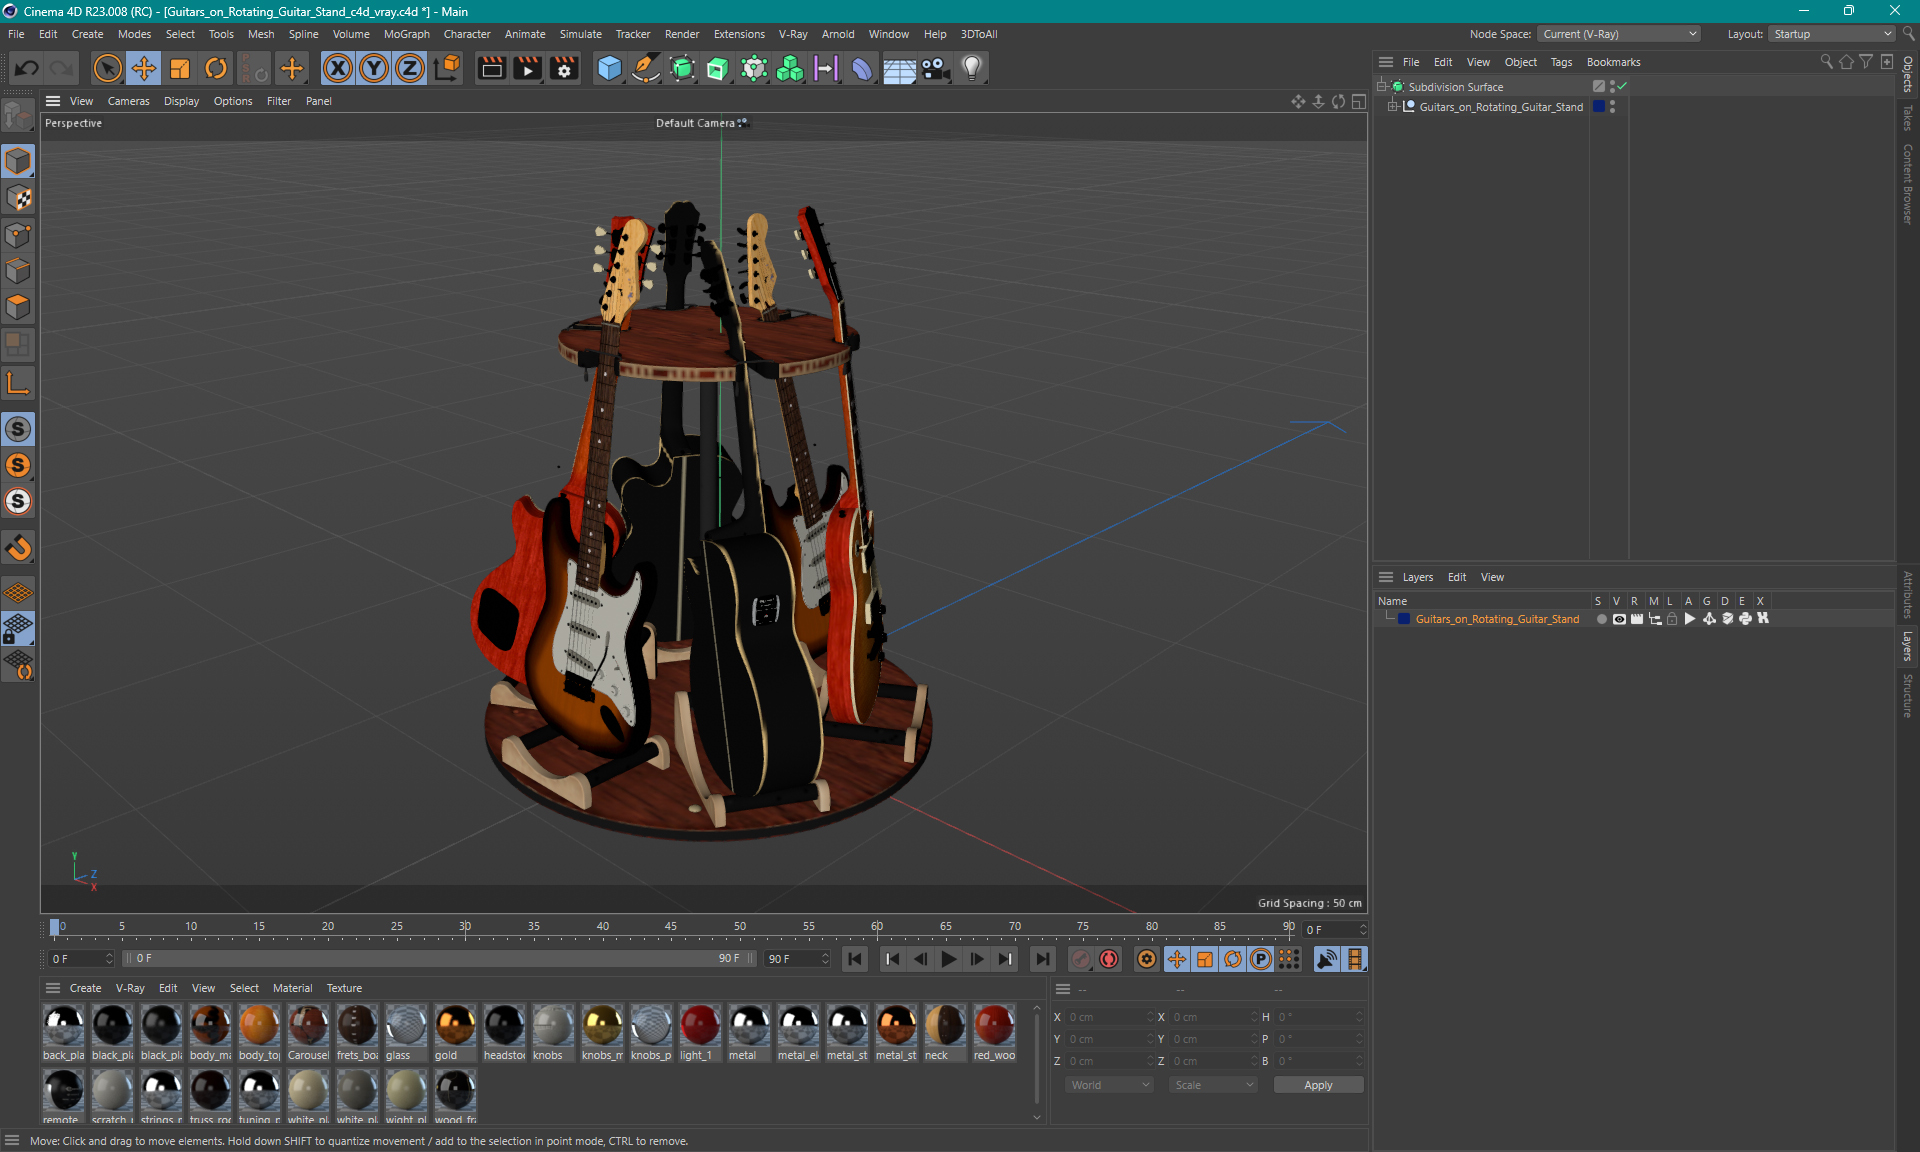This screenshot has width=1920, height=1152.
Task: Click the Play button in timeline
Action: (x=948, y=959)
